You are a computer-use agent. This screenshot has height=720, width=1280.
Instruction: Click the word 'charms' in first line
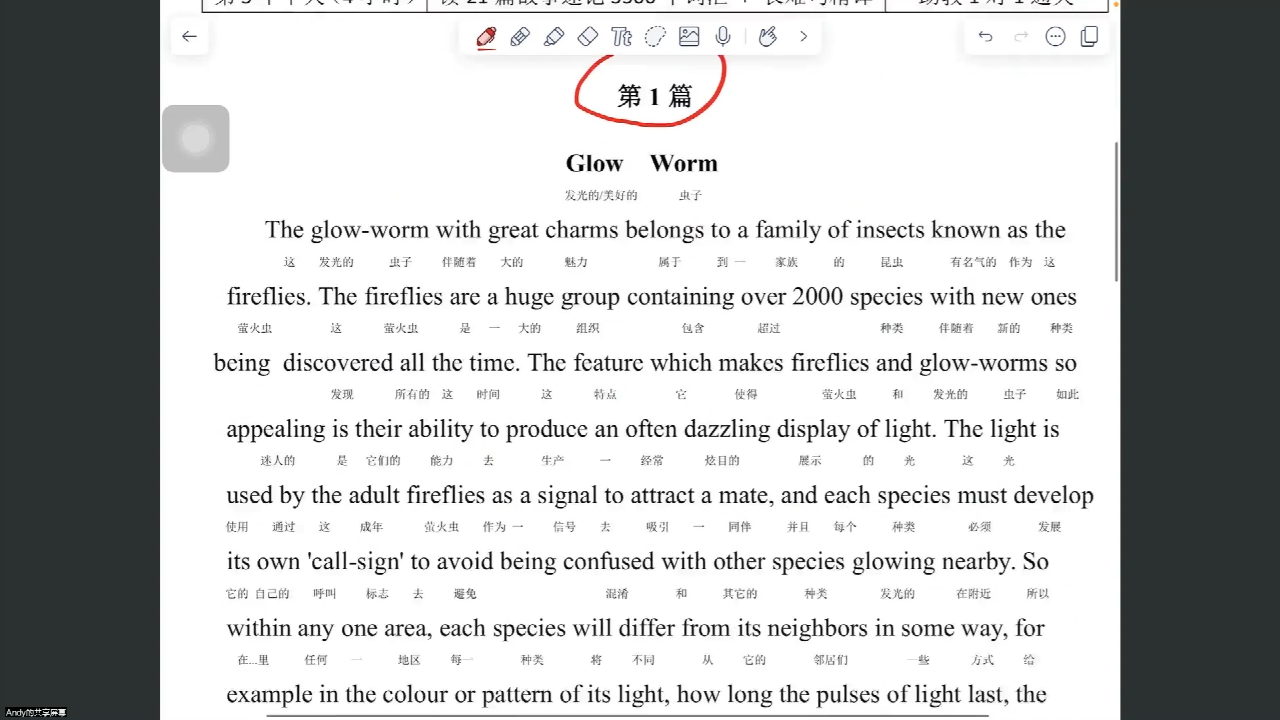(x=582, y=230)
